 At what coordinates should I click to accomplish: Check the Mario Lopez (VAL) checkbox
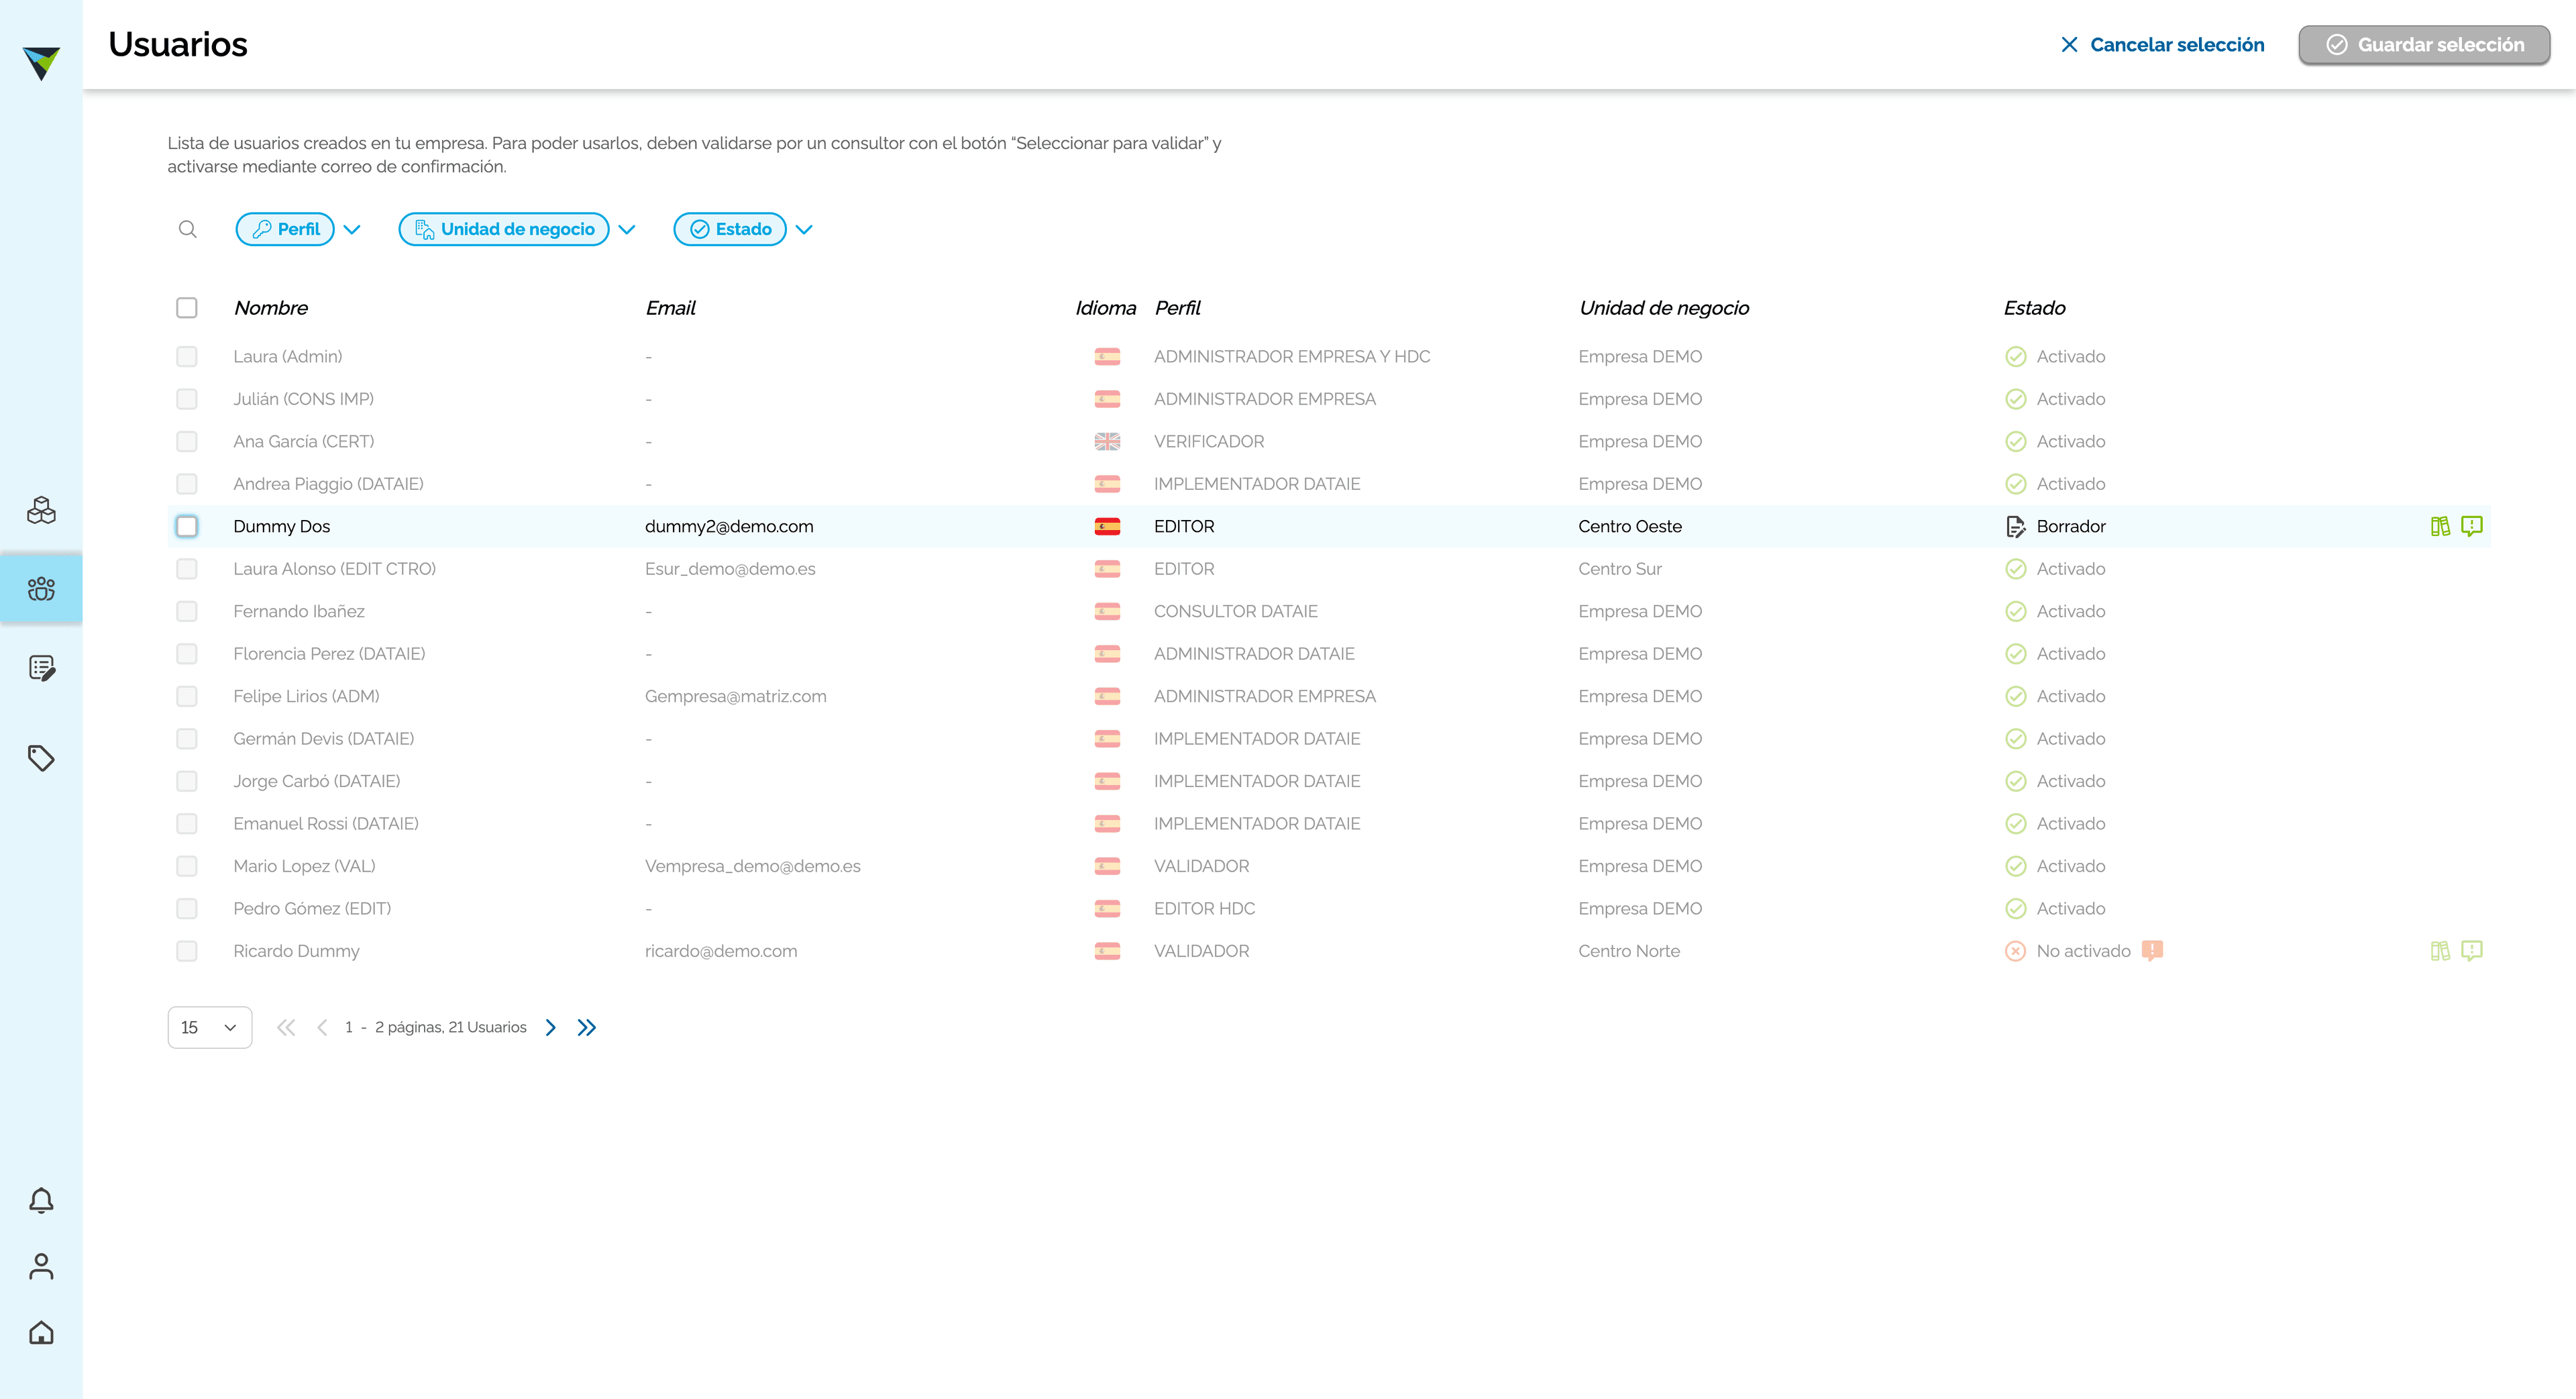coord(187,866)
